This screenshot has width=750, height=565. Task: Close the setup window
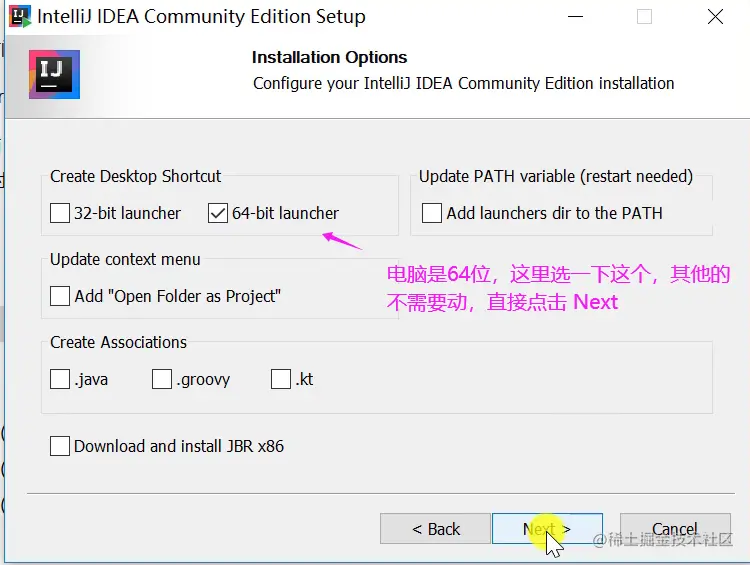pos(715,17)
